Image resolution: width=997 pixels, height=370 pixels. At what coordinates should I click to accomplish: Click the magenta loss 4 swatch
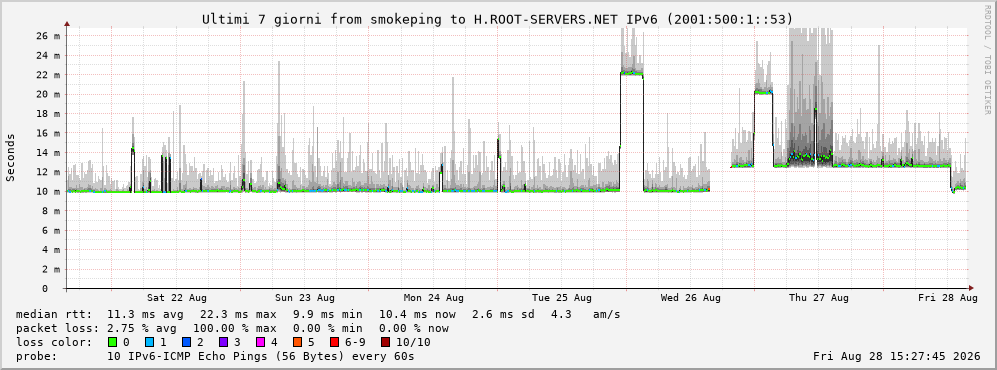(x=260, y=342)
